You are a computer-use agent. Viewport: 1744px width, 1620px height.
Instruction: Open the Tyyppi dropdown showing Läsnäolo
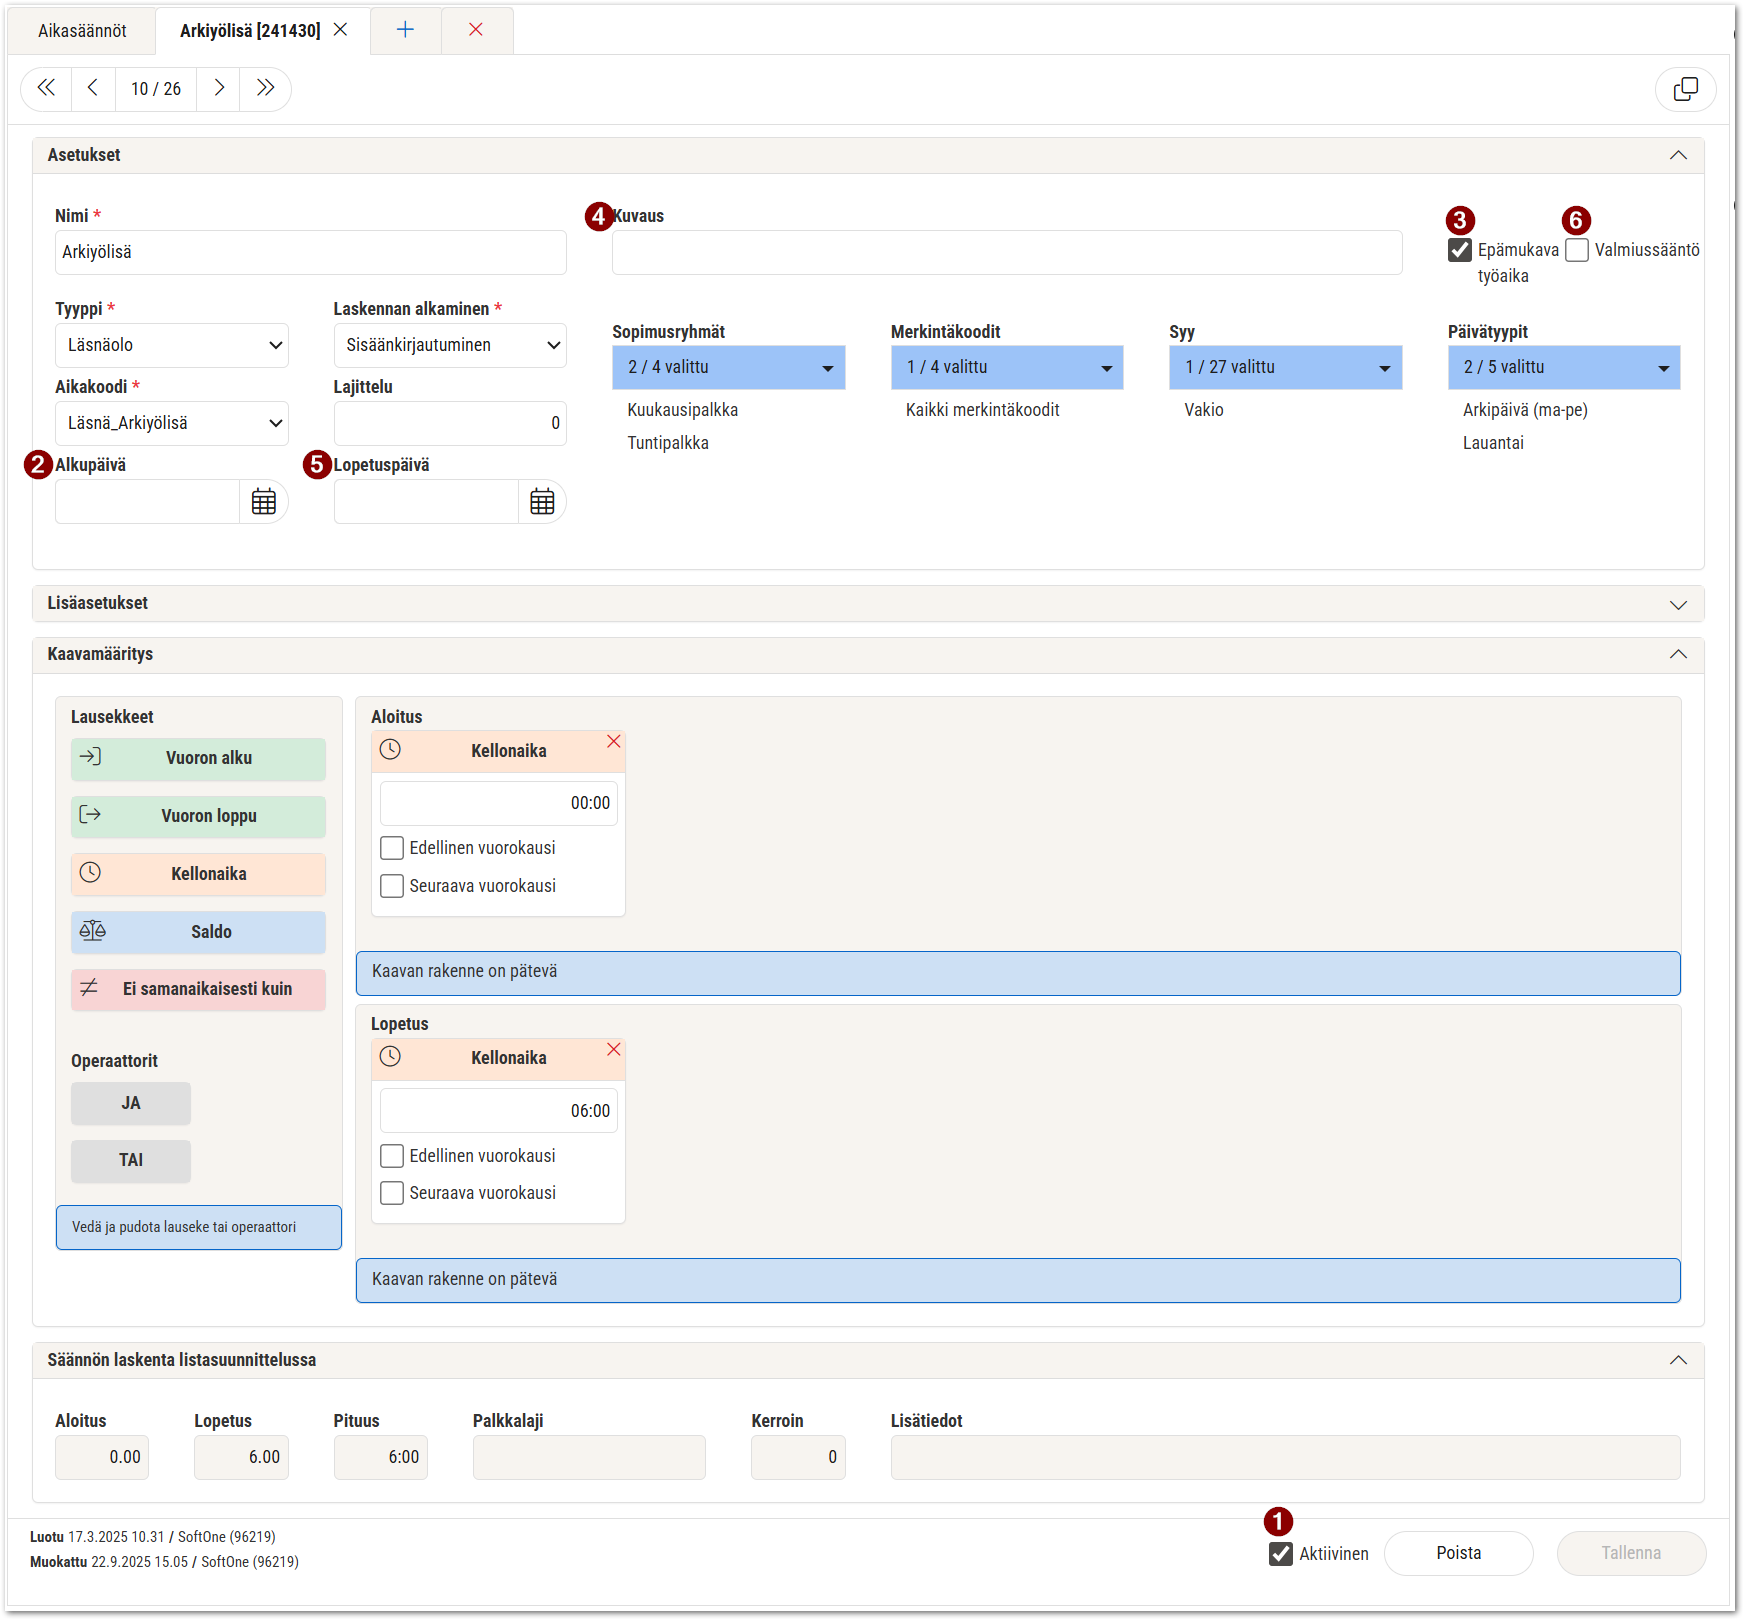172,345
